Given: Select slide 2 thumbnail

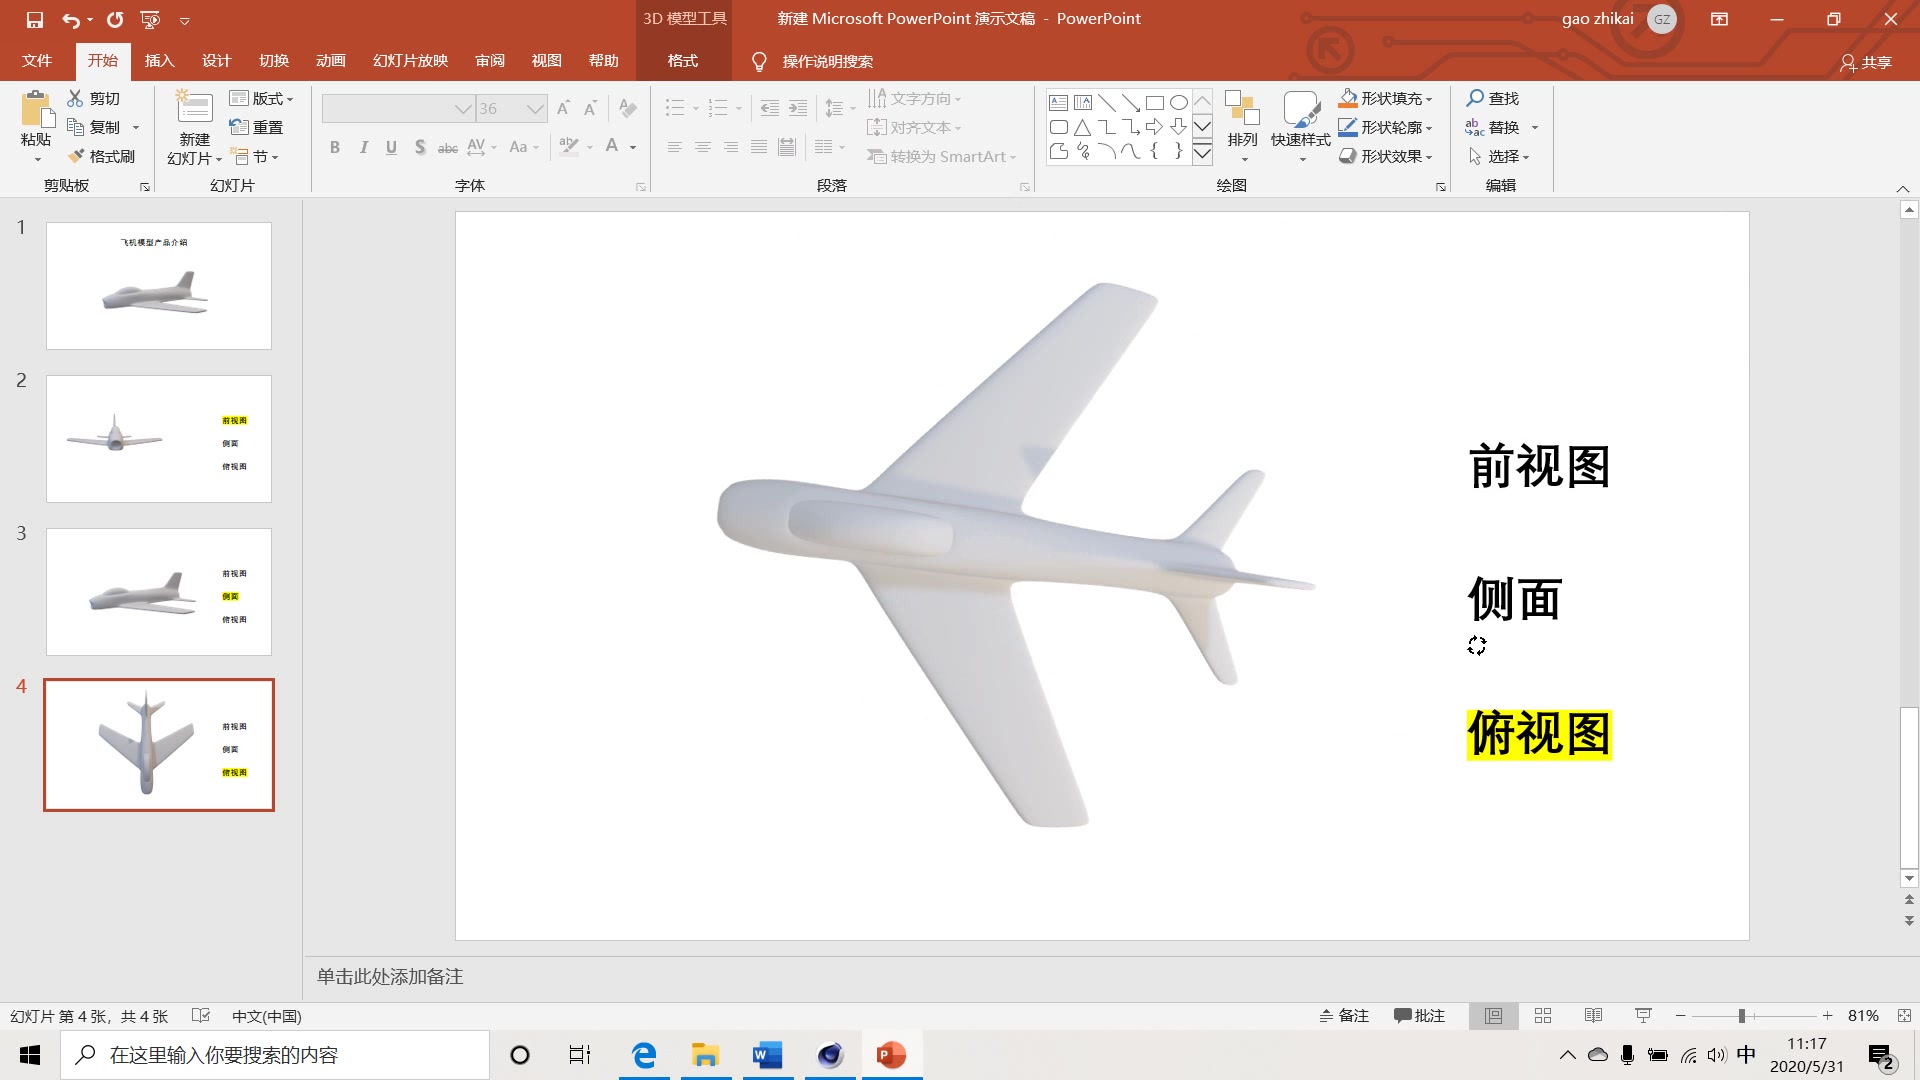Looking at the screenshot, I should (158, 438).
